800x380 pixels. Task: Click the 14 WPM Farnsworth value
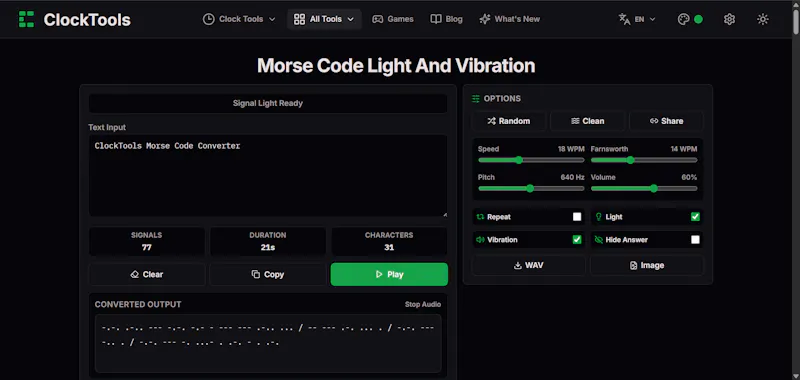click(684, 149)
